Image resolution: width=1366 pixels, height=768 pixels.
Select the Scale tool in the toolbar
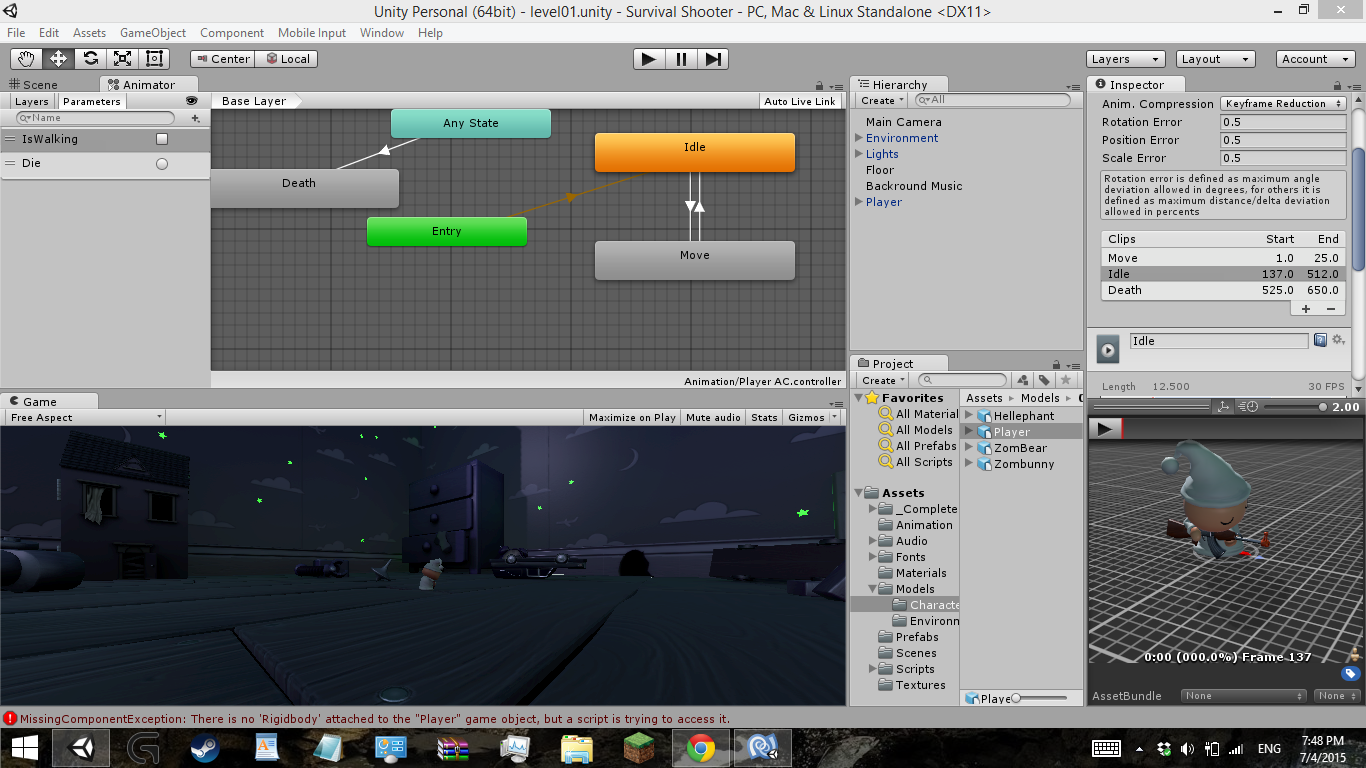(123, 59)
